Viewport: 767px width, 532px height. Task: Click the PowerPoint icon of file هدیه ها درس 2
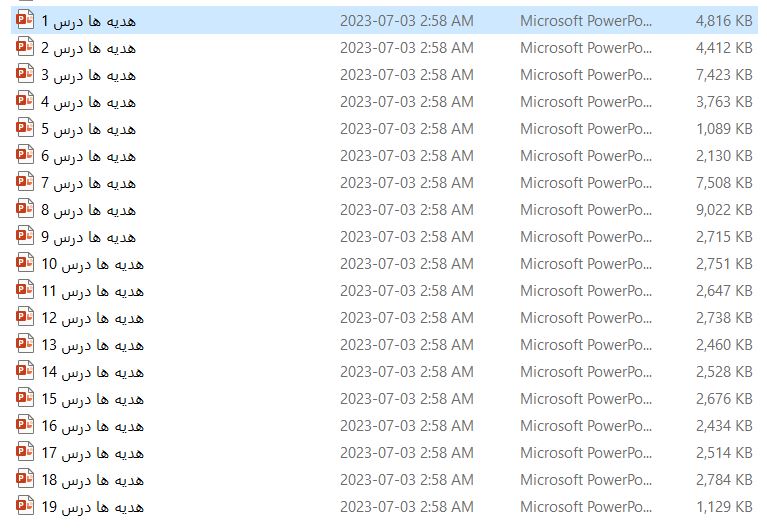[x=25, y=47]
